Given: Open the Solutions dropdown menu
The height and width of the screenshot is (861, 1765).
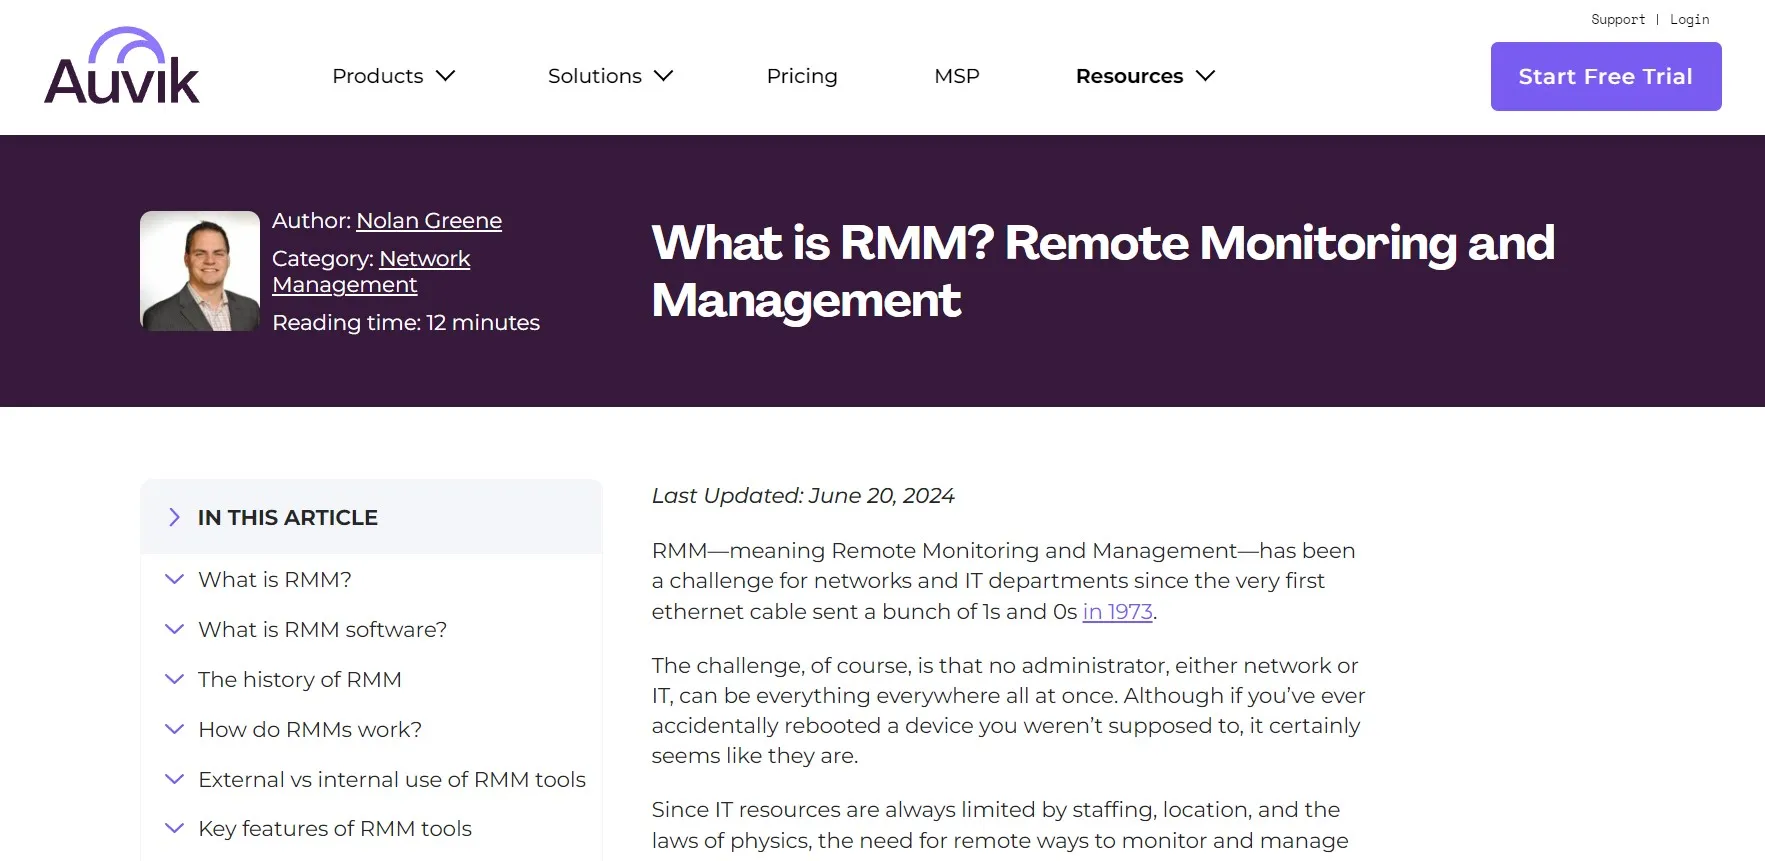Looking at the screenshot, I should coord(610,76).
